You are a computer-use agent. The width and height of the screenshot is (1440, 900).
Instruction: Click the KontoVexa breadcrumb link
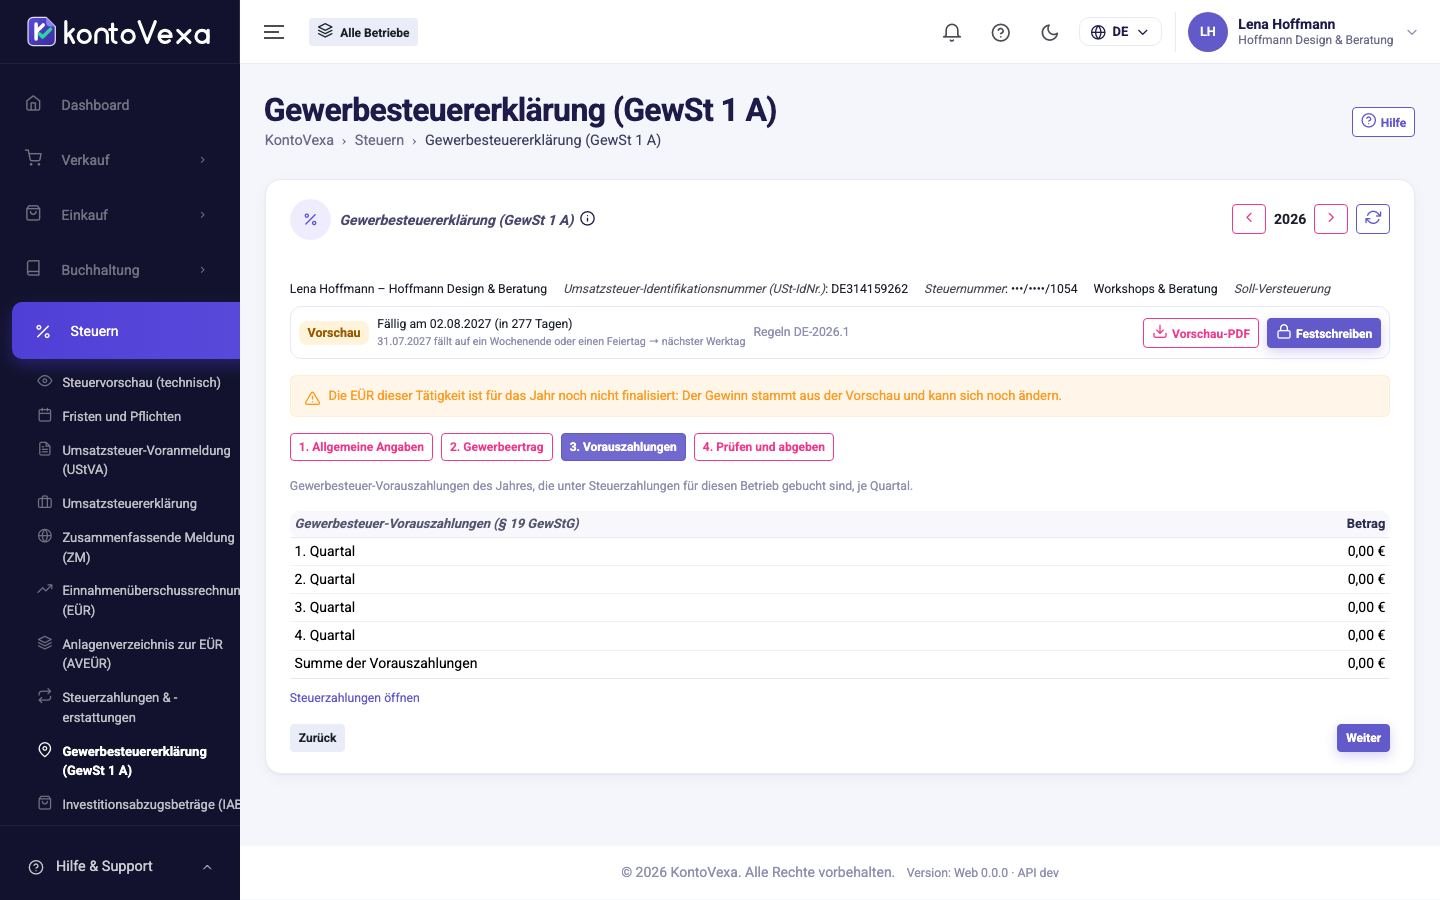coord(299,140)
